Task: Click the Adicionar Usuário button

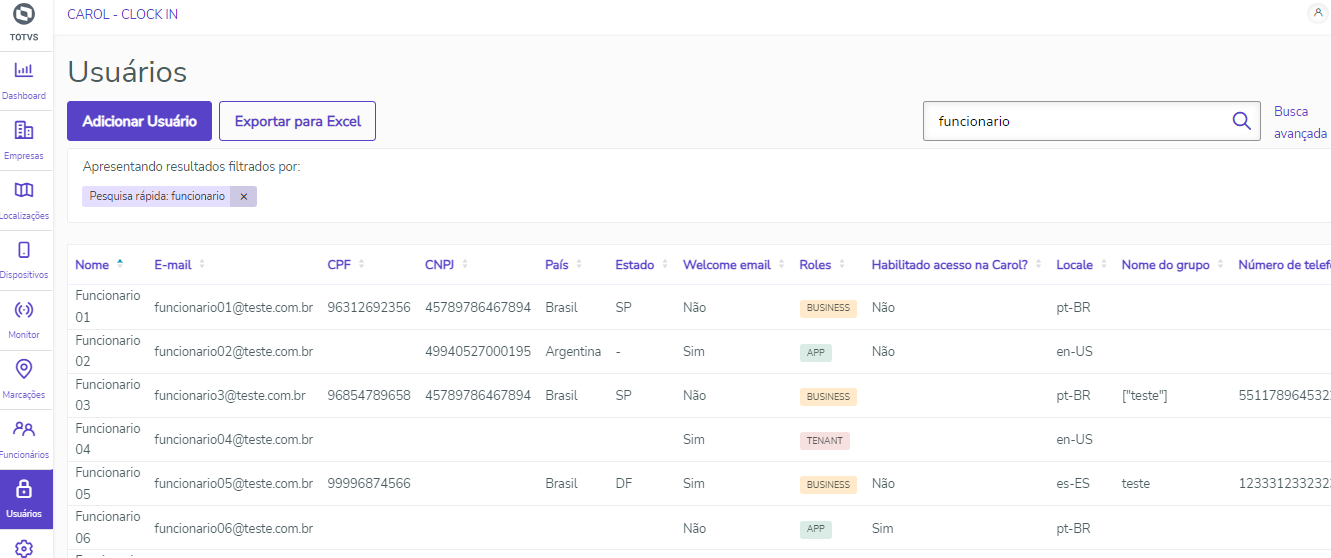Action: 139,121
